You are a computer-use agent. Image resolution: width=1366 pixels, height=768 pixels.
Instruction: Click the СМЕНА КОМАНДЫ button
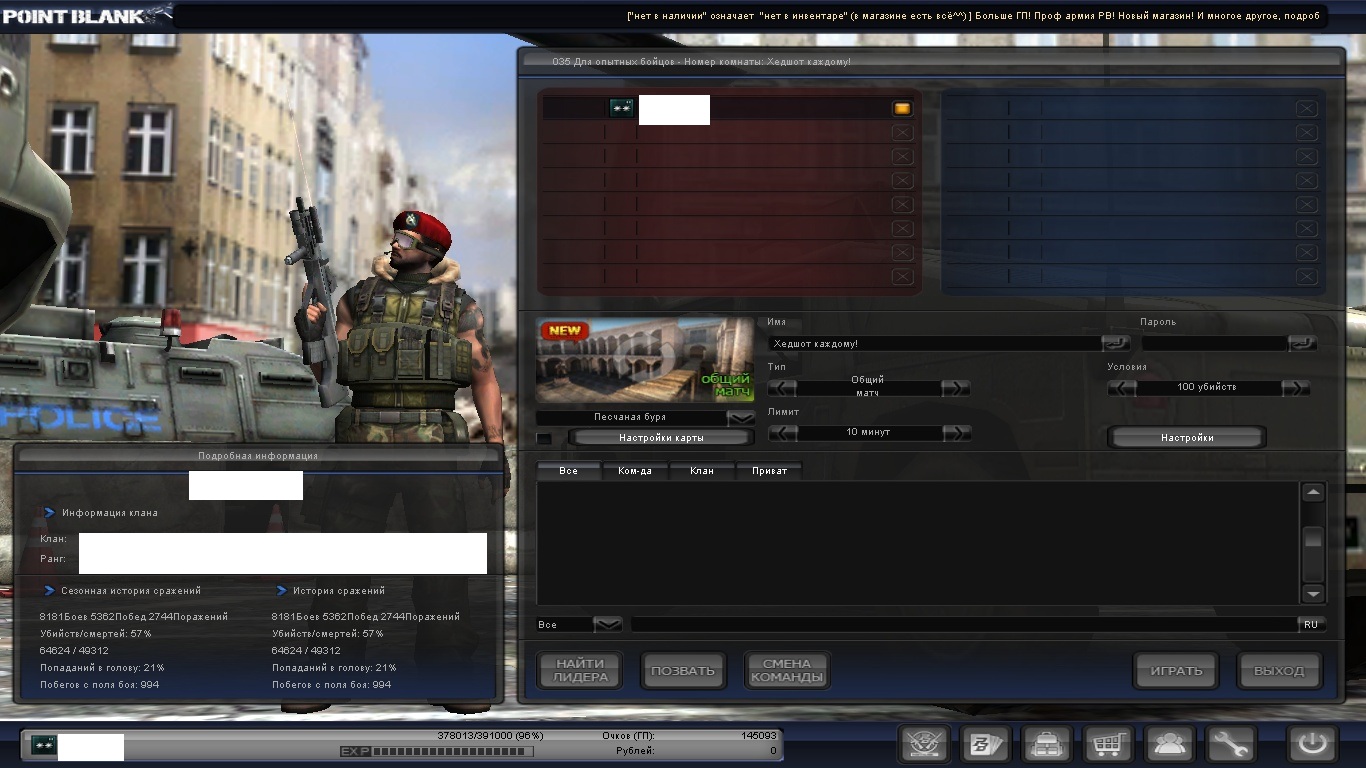point(787,671)
